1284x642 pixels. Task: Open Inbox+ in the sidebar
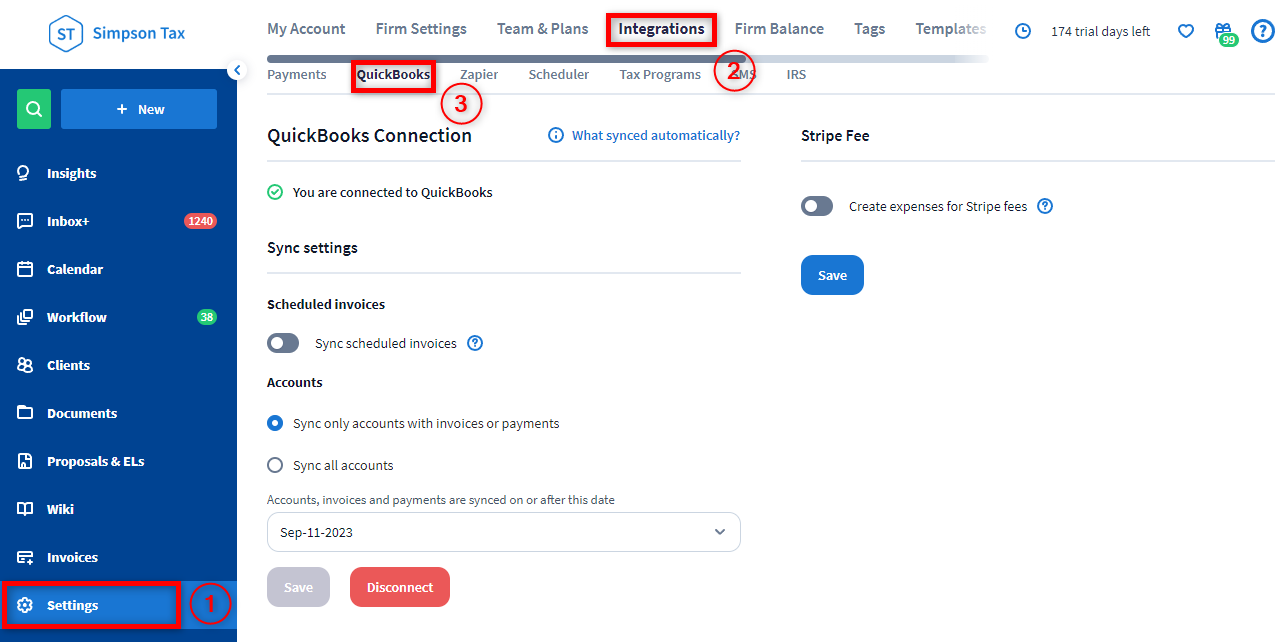[x=68, y=221]
